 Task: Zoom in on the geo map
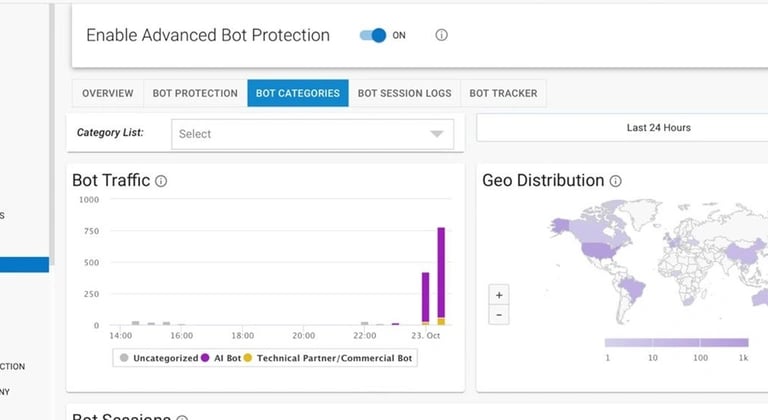tap(500, 295)
